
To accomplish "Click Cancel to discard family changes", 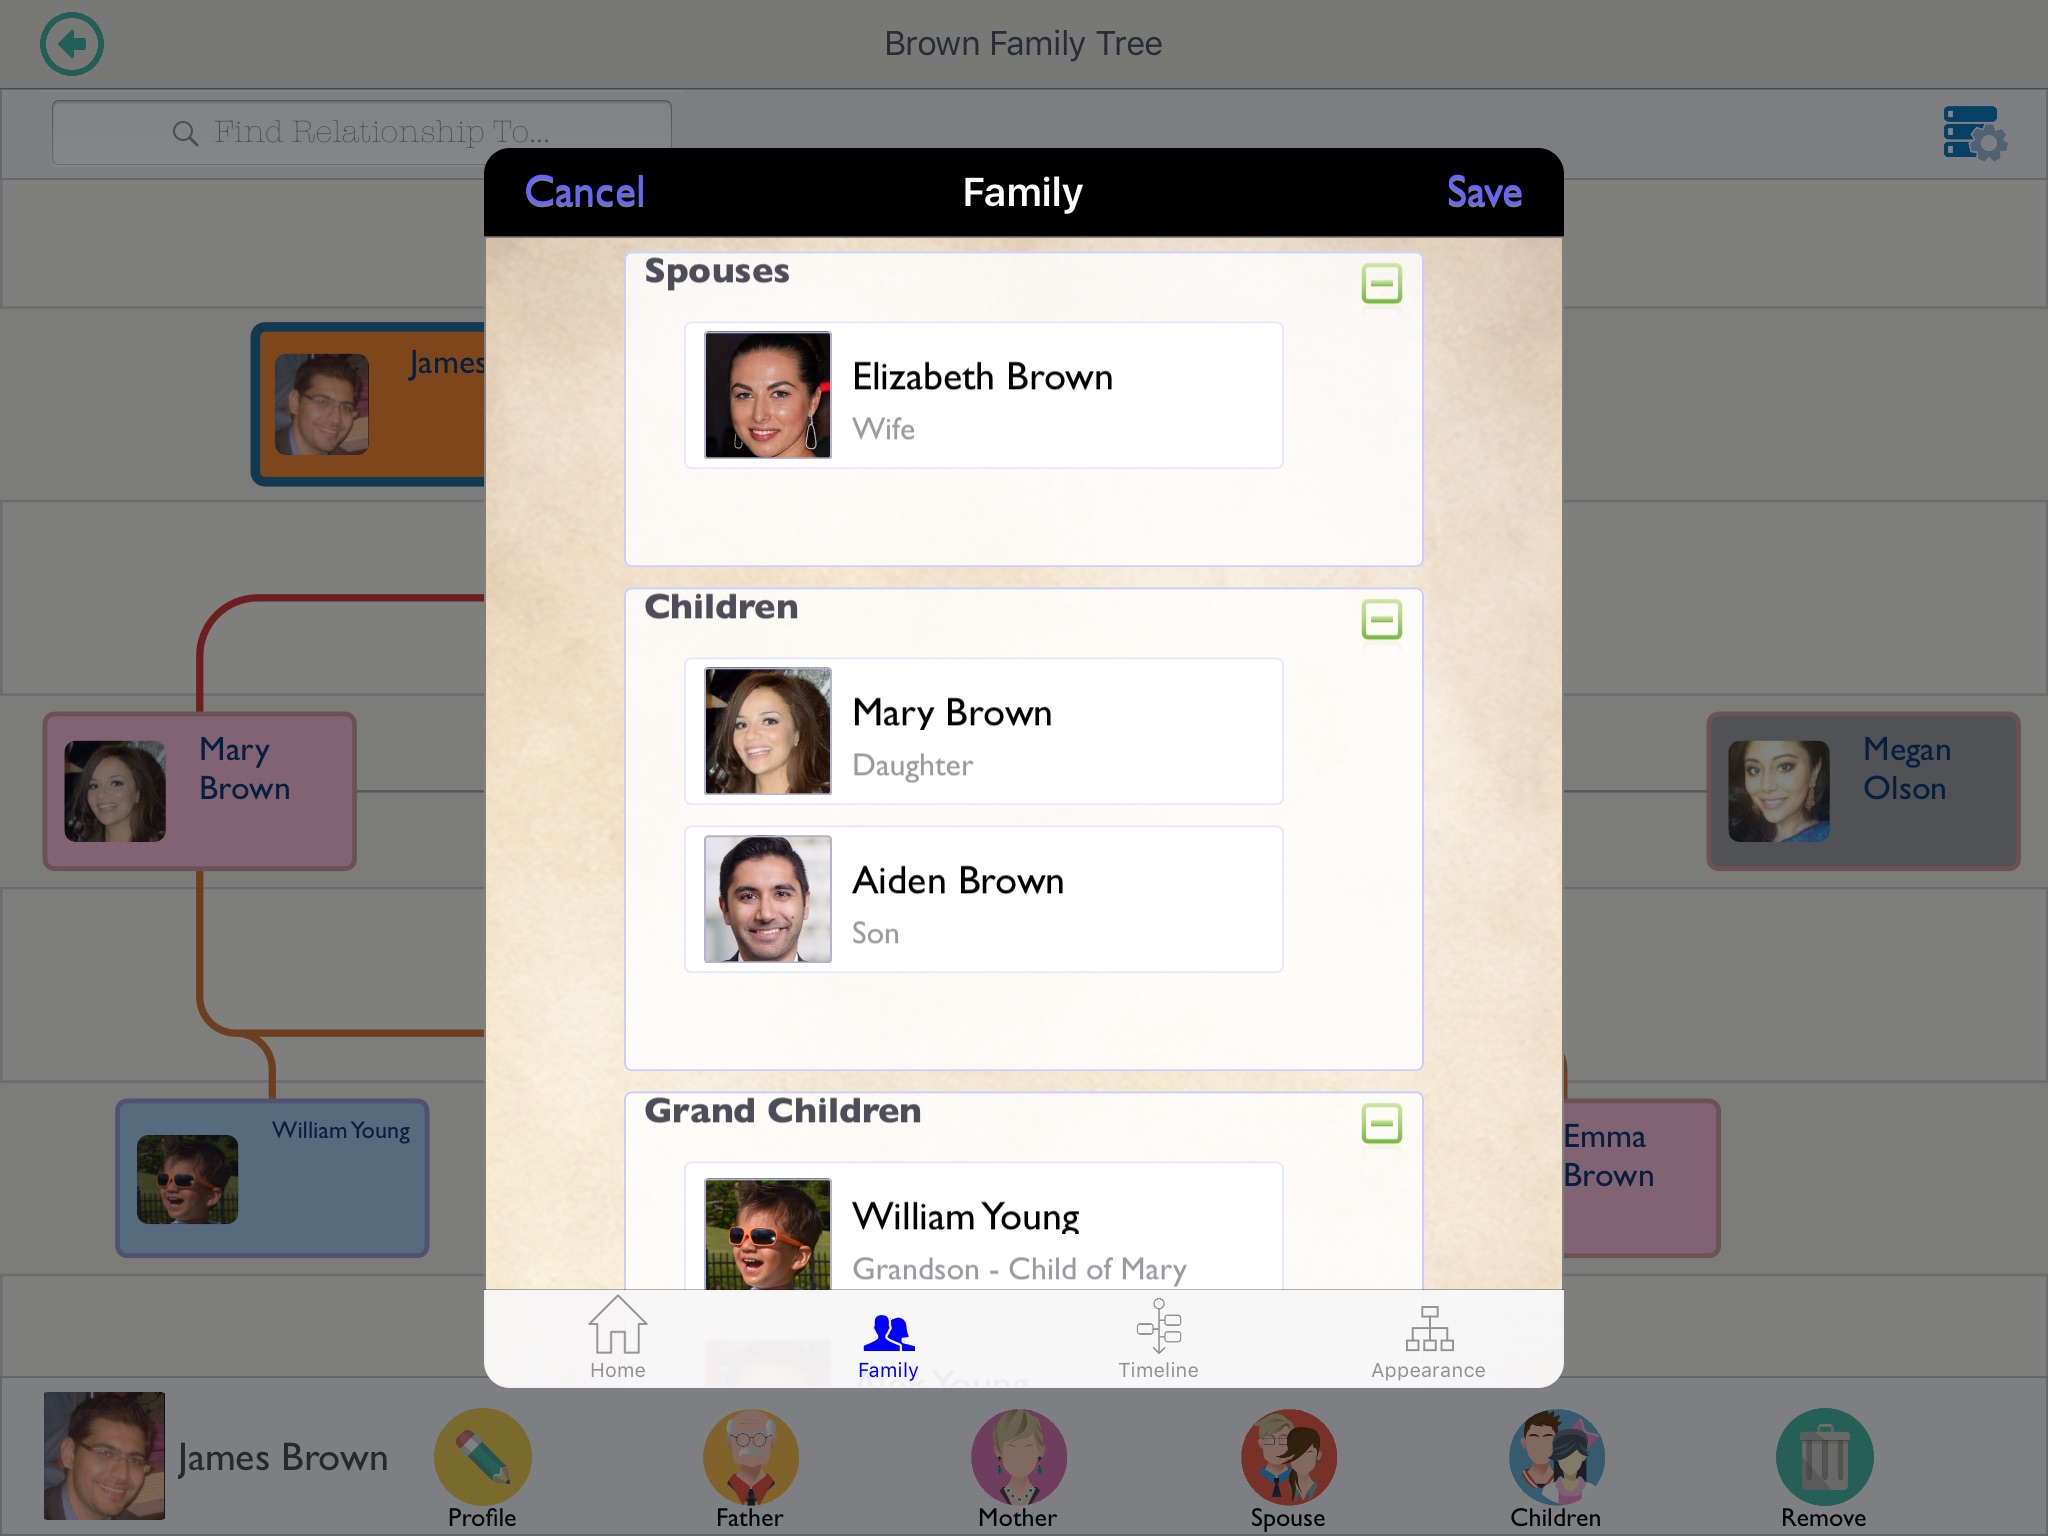I will coord(584,194).
